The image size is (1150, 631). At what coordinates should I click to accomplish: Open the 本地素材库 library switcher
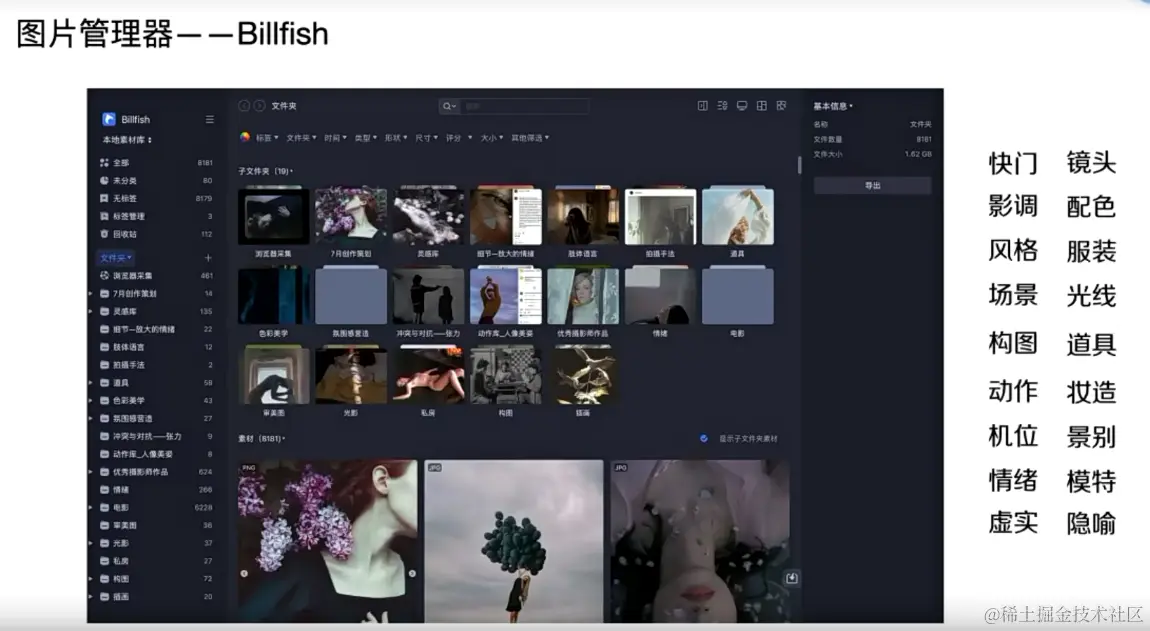click(128, 139)
